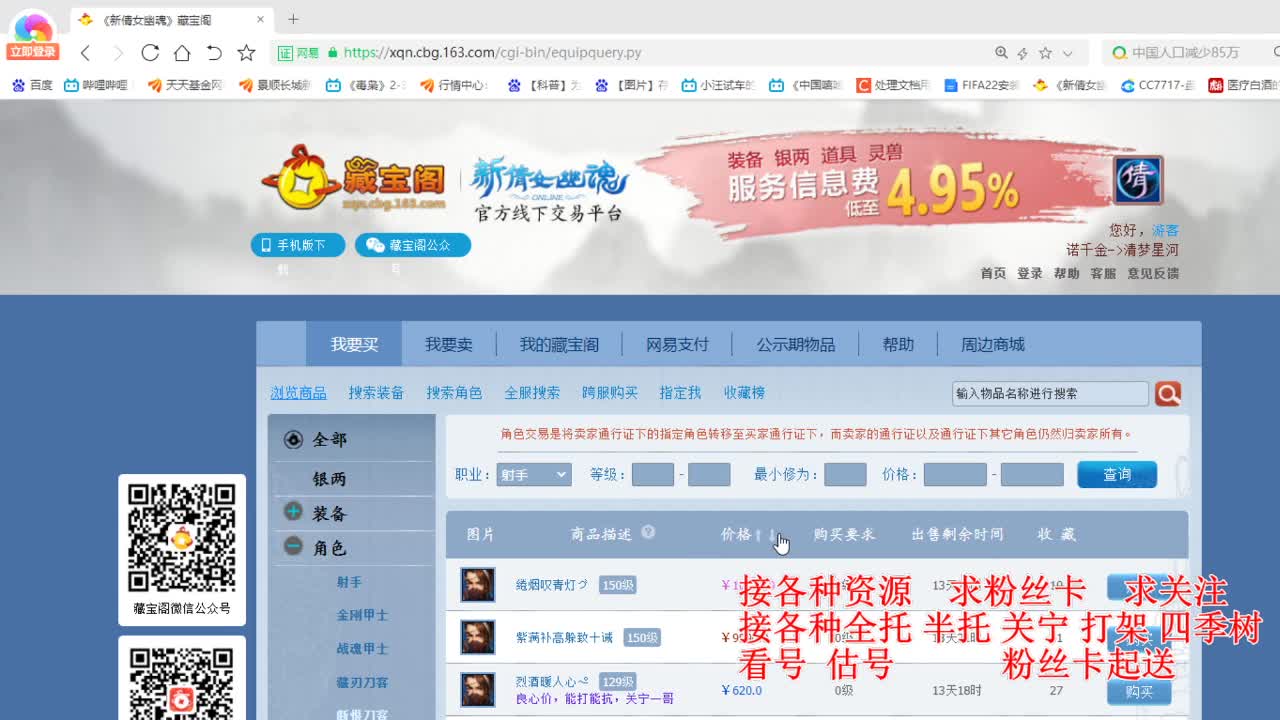Open a new tab with plus

click(x=293, y=19)
